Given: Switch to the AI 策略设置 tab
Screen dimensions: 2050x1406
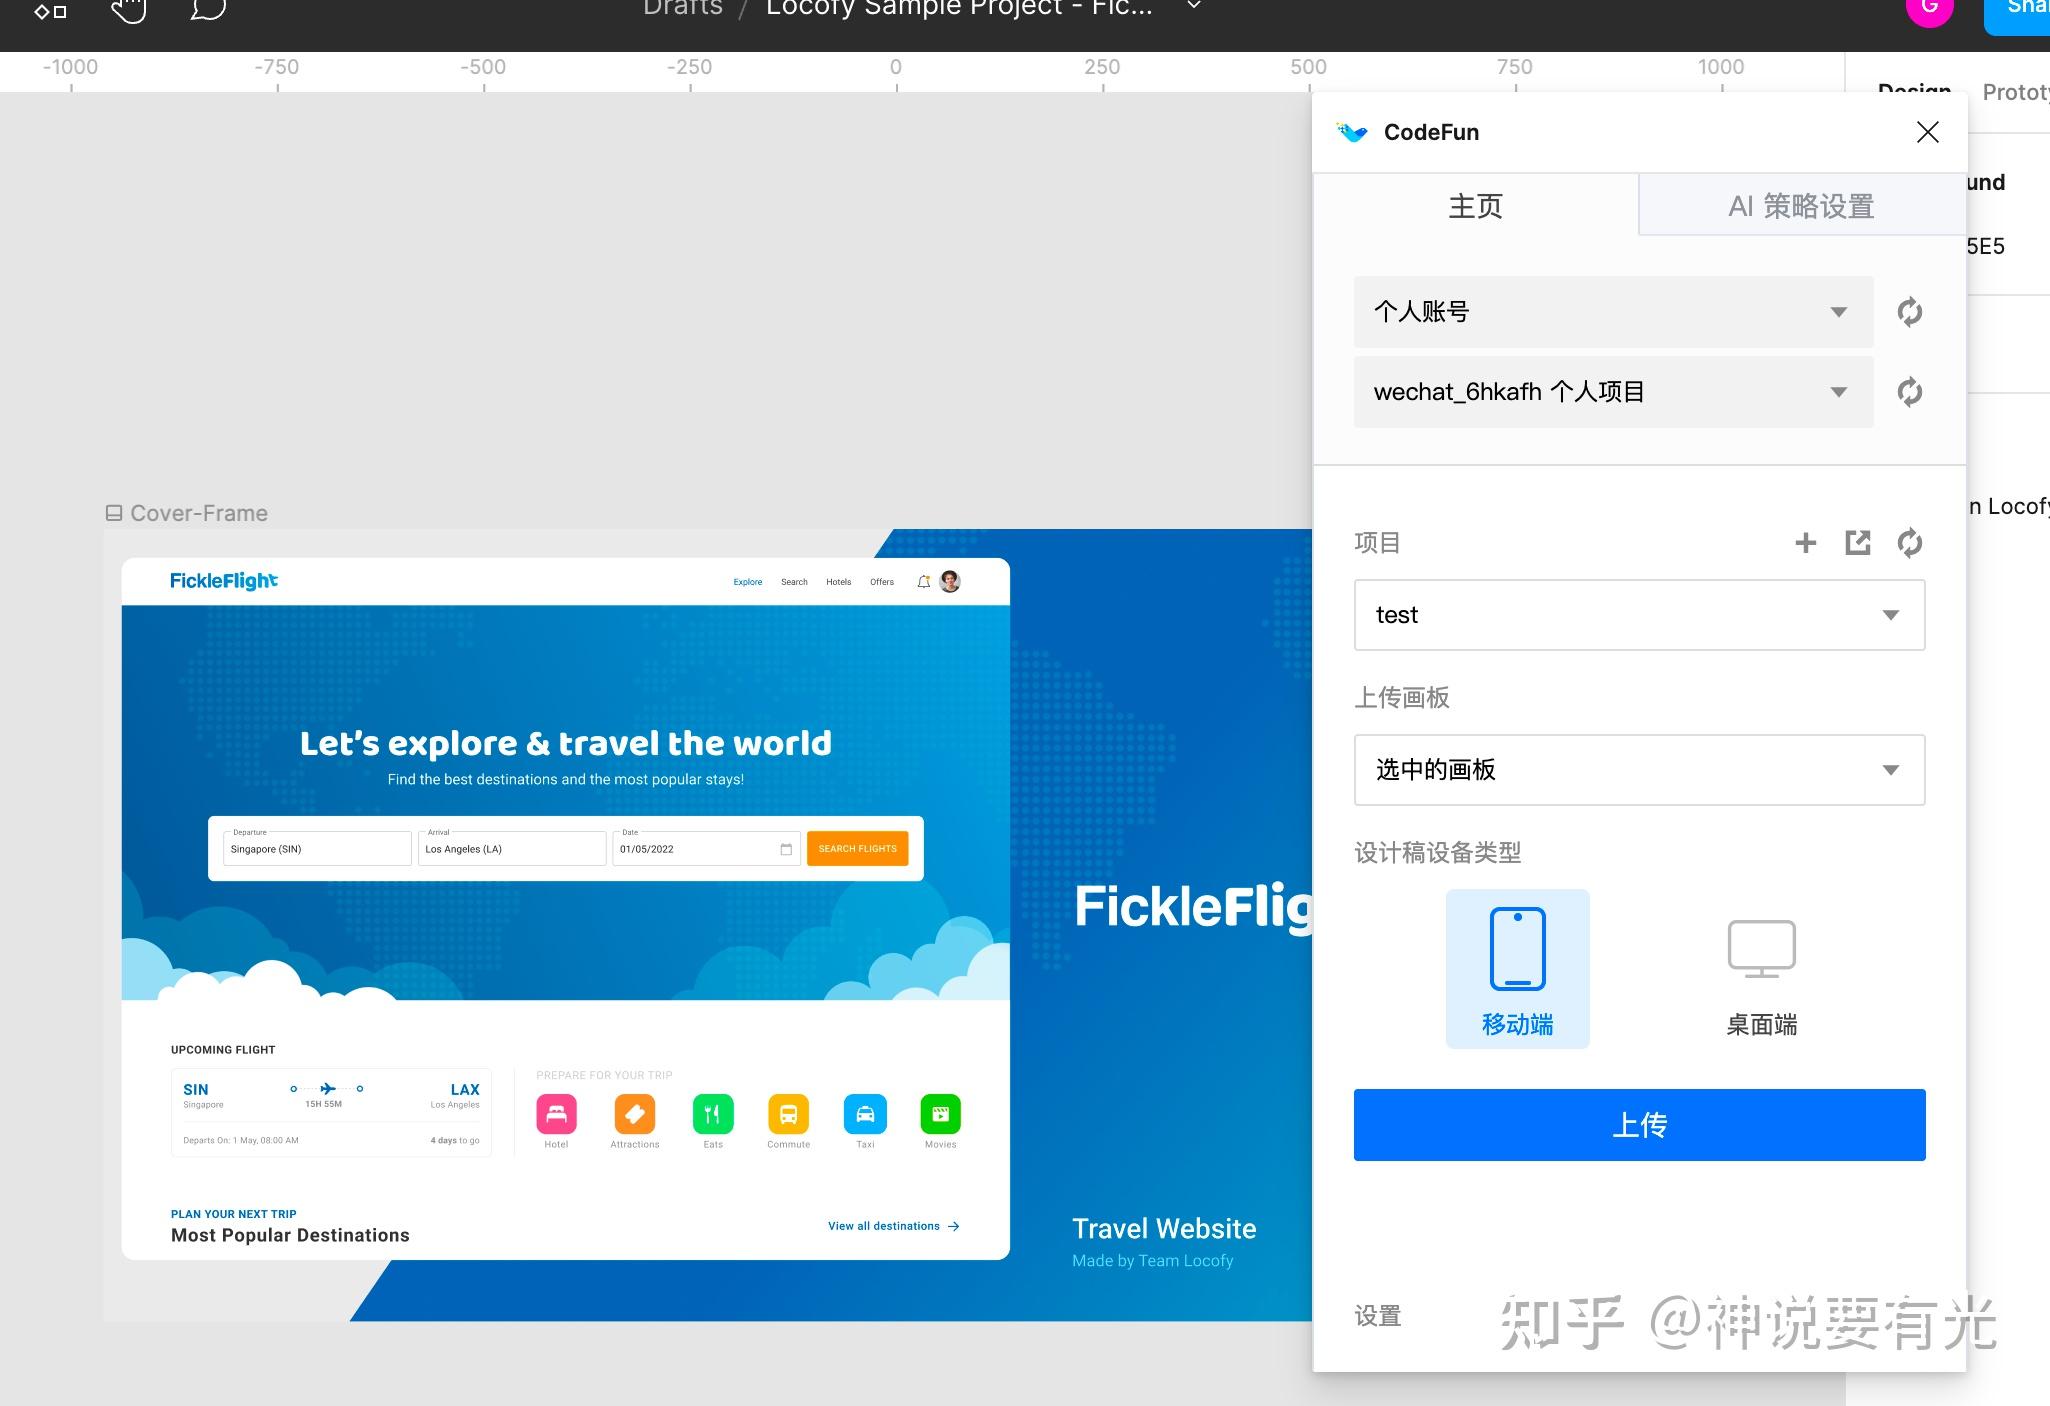Looking at the screenshot, I should point(1802,205).
